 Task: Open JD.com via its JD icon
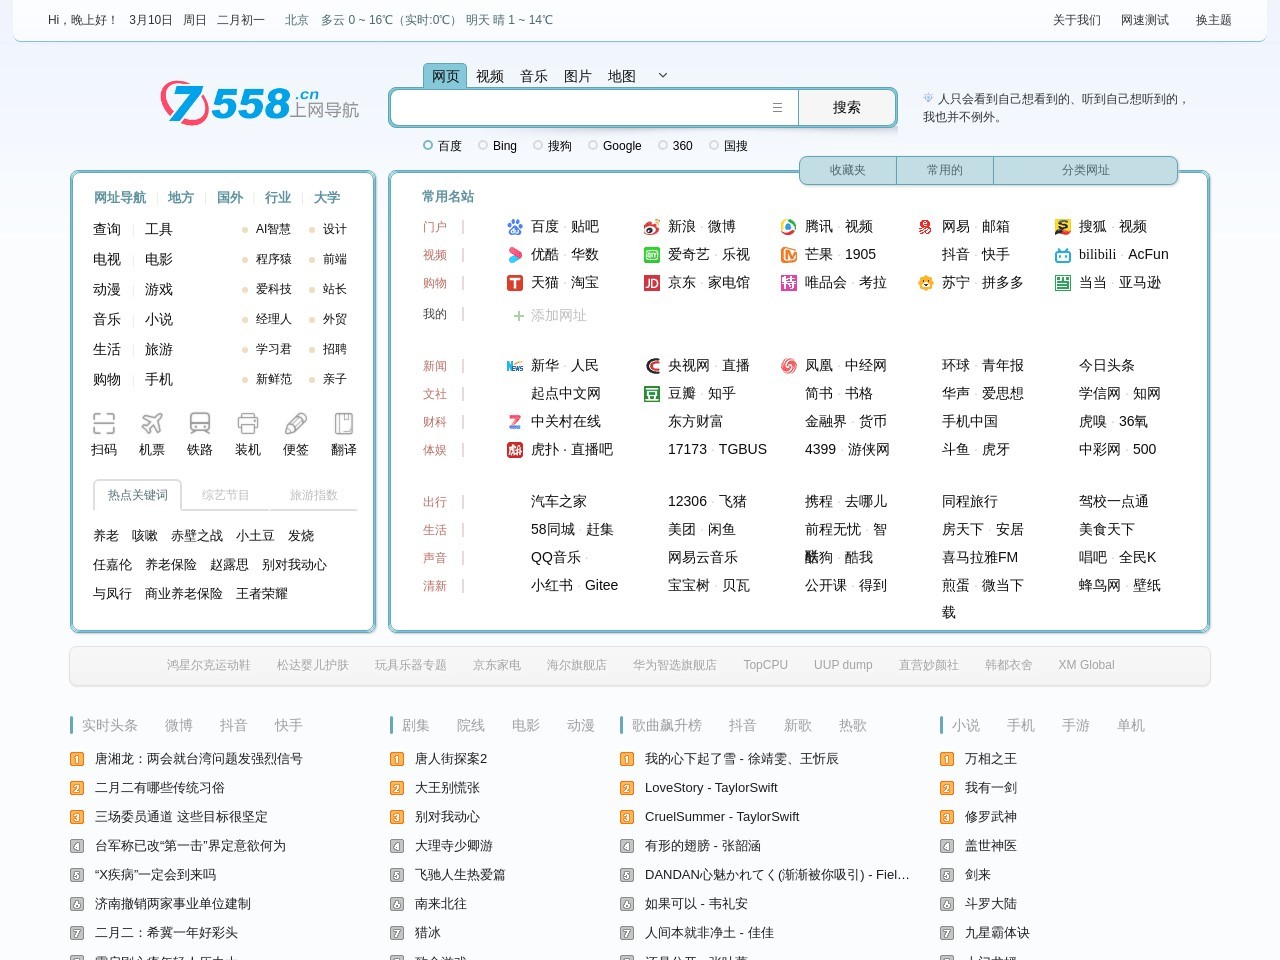[651, 283]
